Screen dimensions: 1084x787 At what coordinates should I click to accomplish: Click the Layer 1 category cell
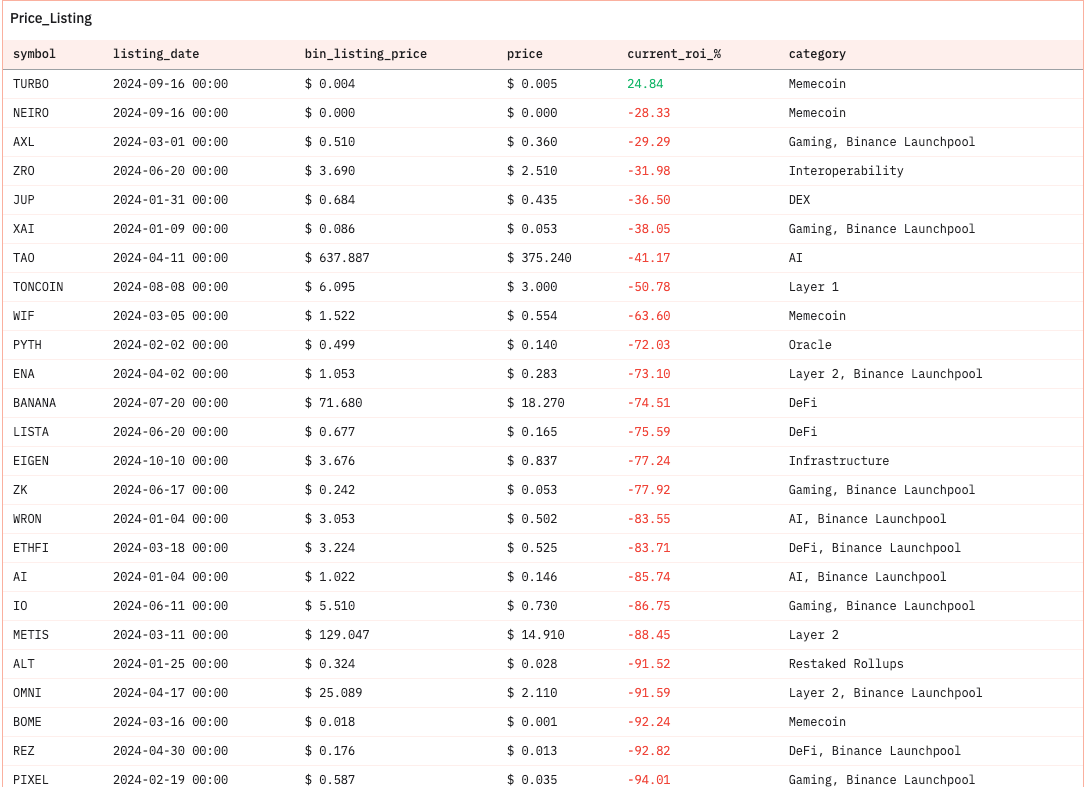[814, 287]
